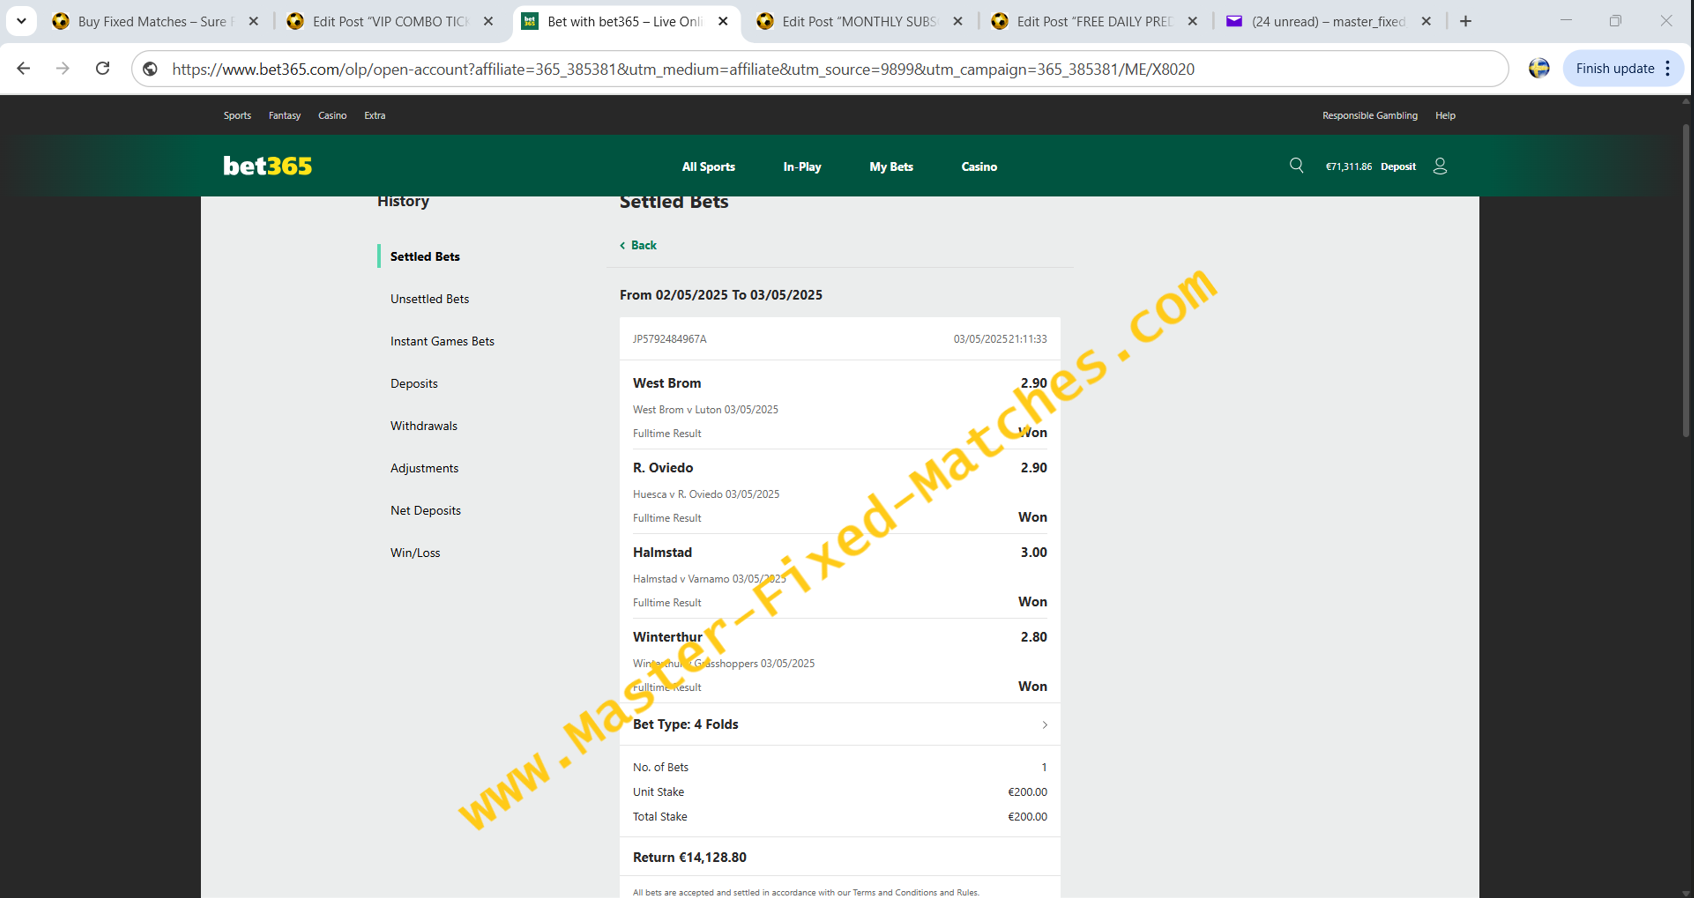Go to All Sports

click(708, 167)
